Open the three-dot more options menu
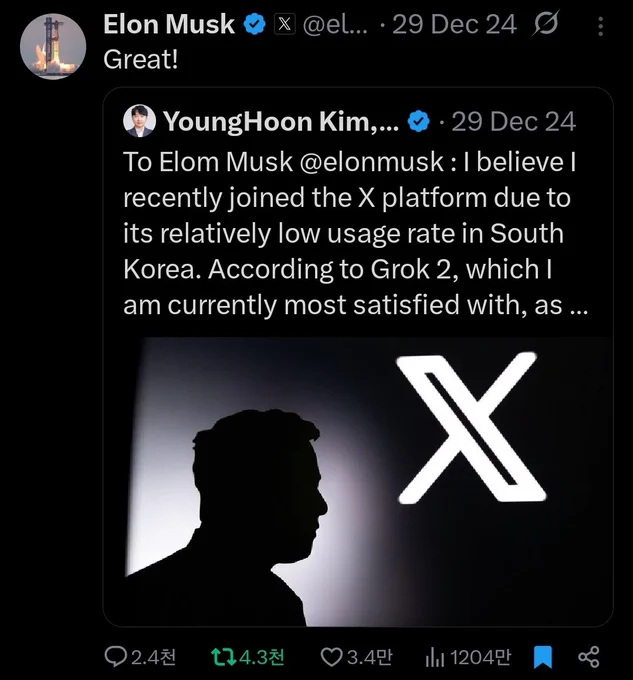Screen dimensions: 633x680 pos(600,26)
